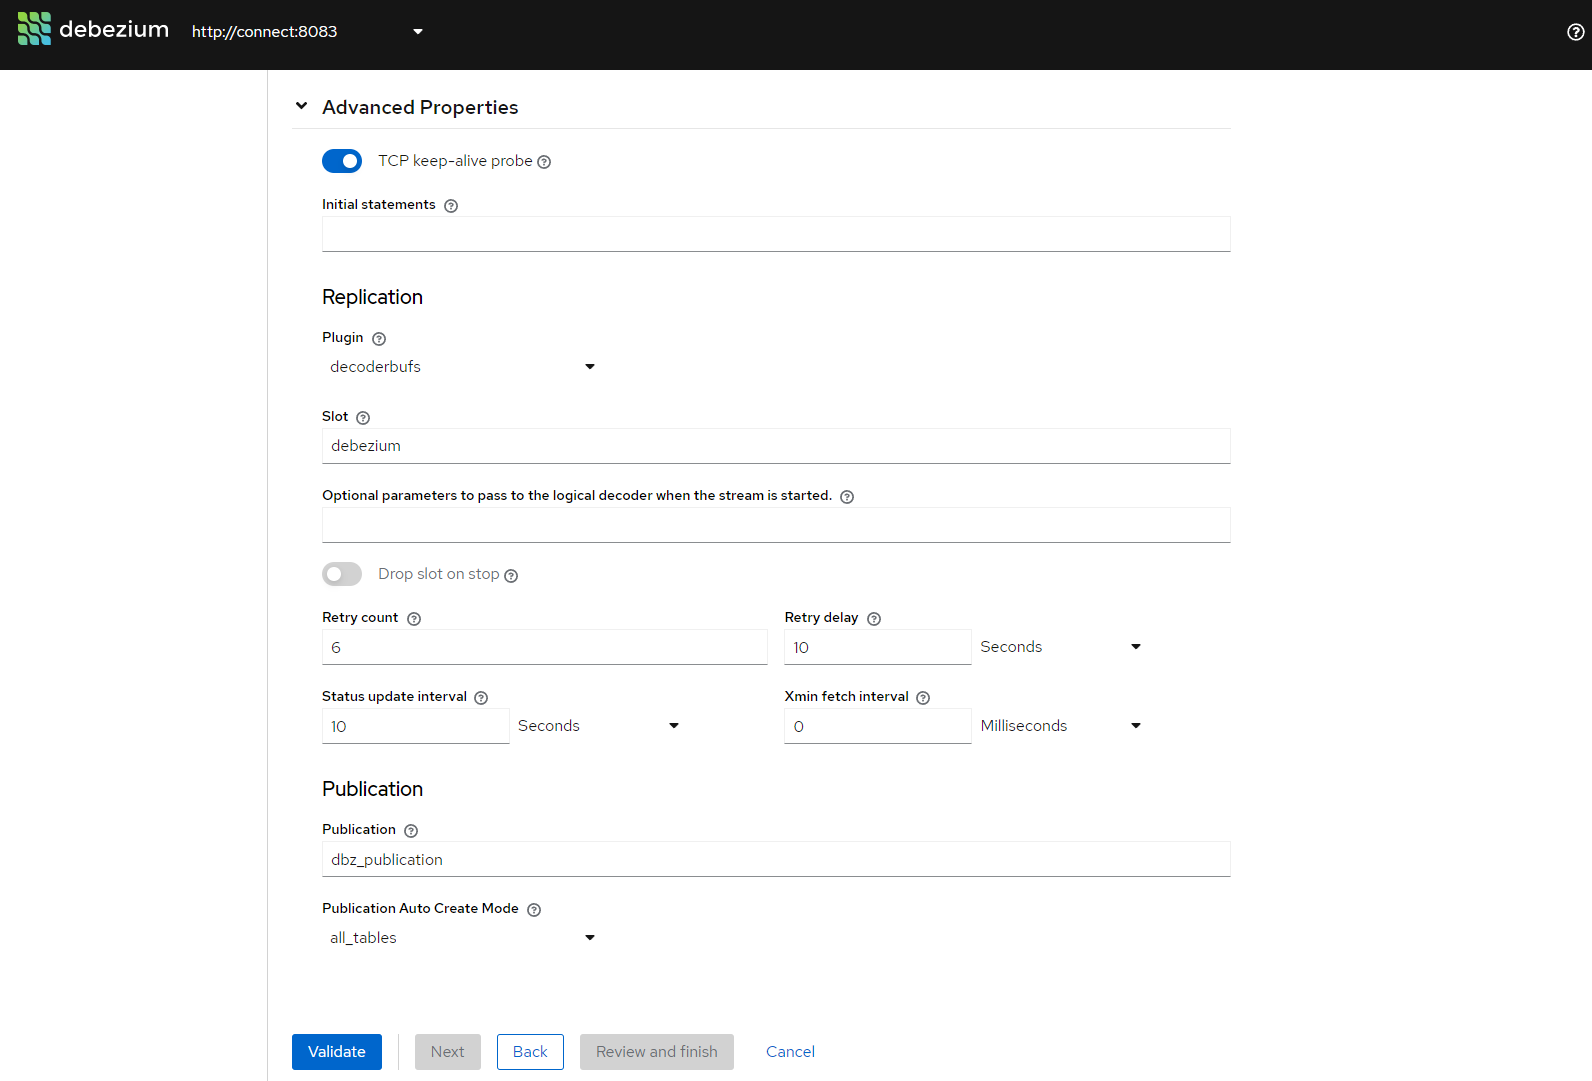This screenshot has height=1081, width=1592.
Task: Focus the Retry count input field
Action: pos(545,647)
